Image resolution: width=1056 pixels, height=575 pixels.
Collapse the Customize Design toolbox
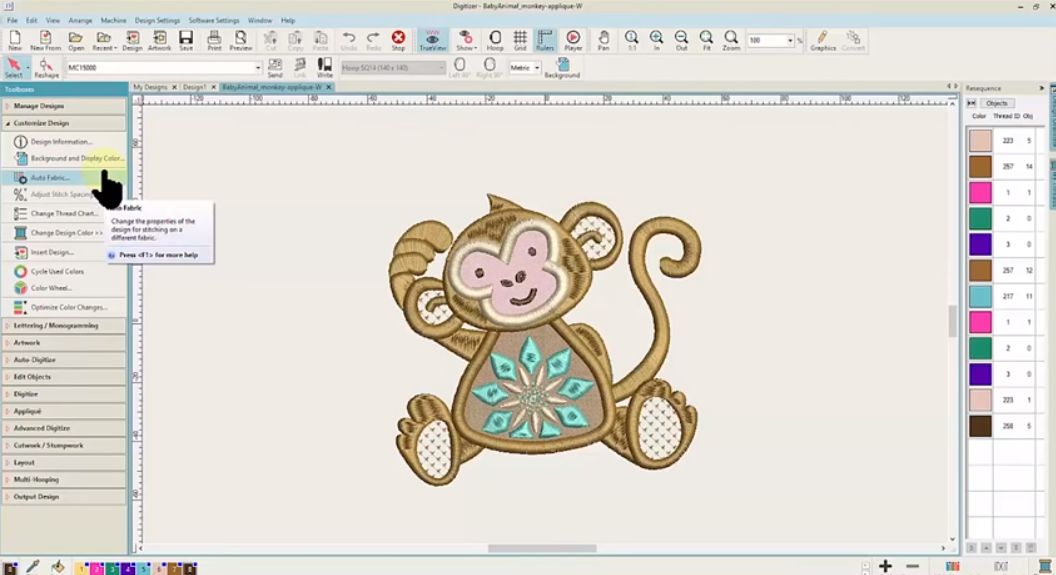coord(63,123)
